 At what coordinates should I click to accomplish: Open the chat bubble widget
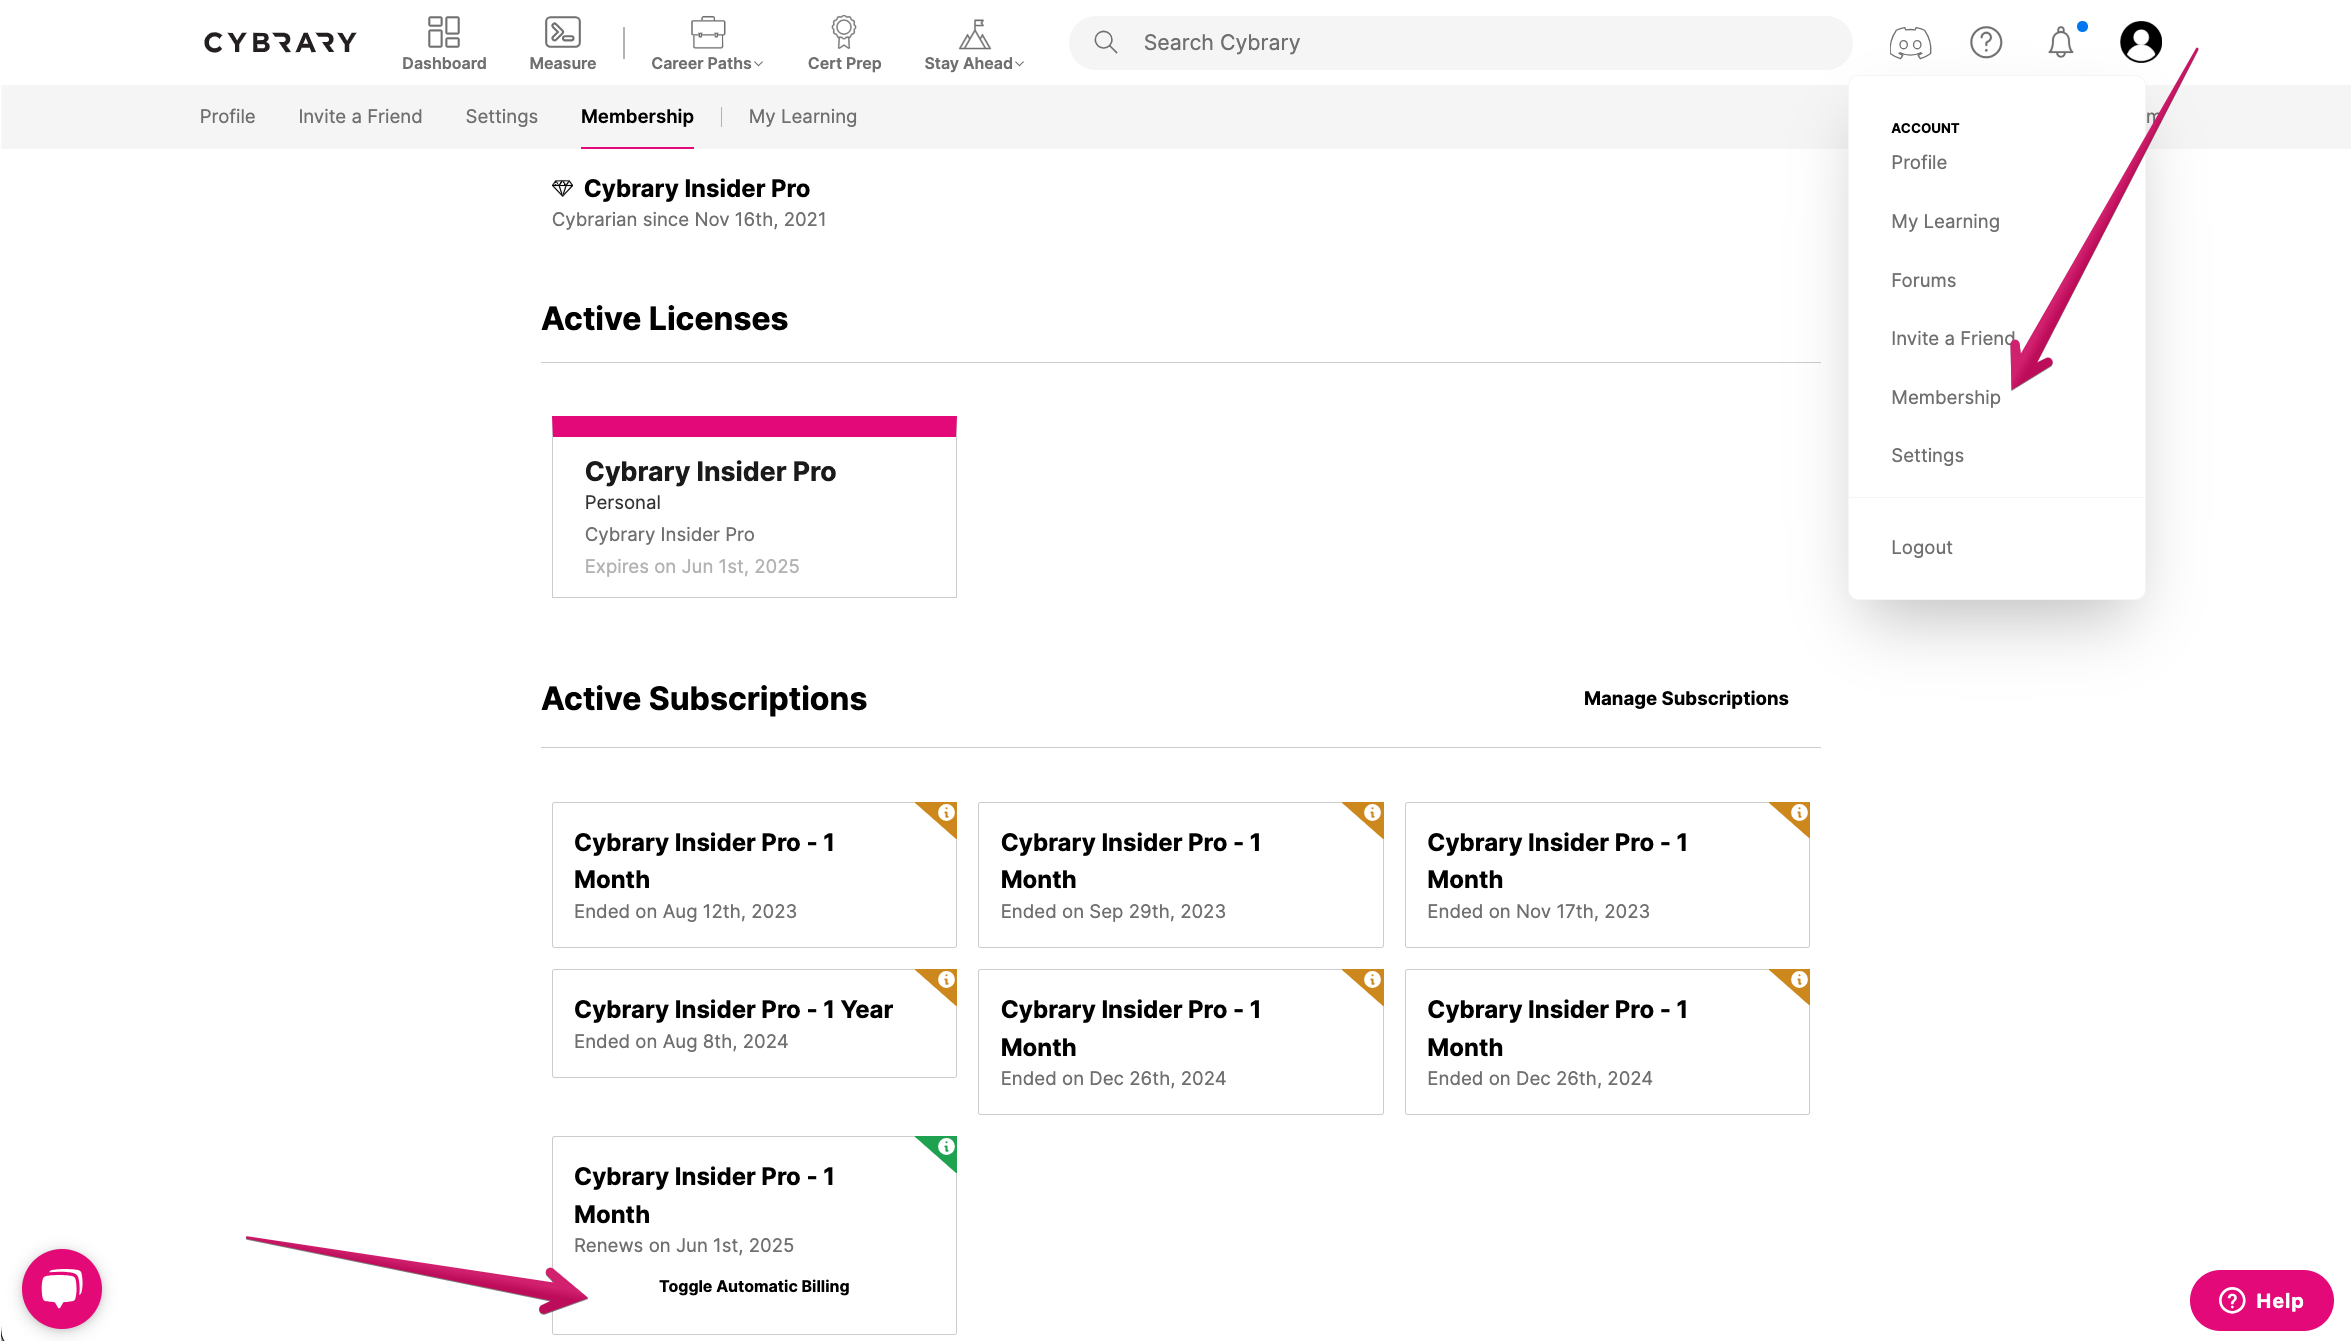[x=62, y=1288]
